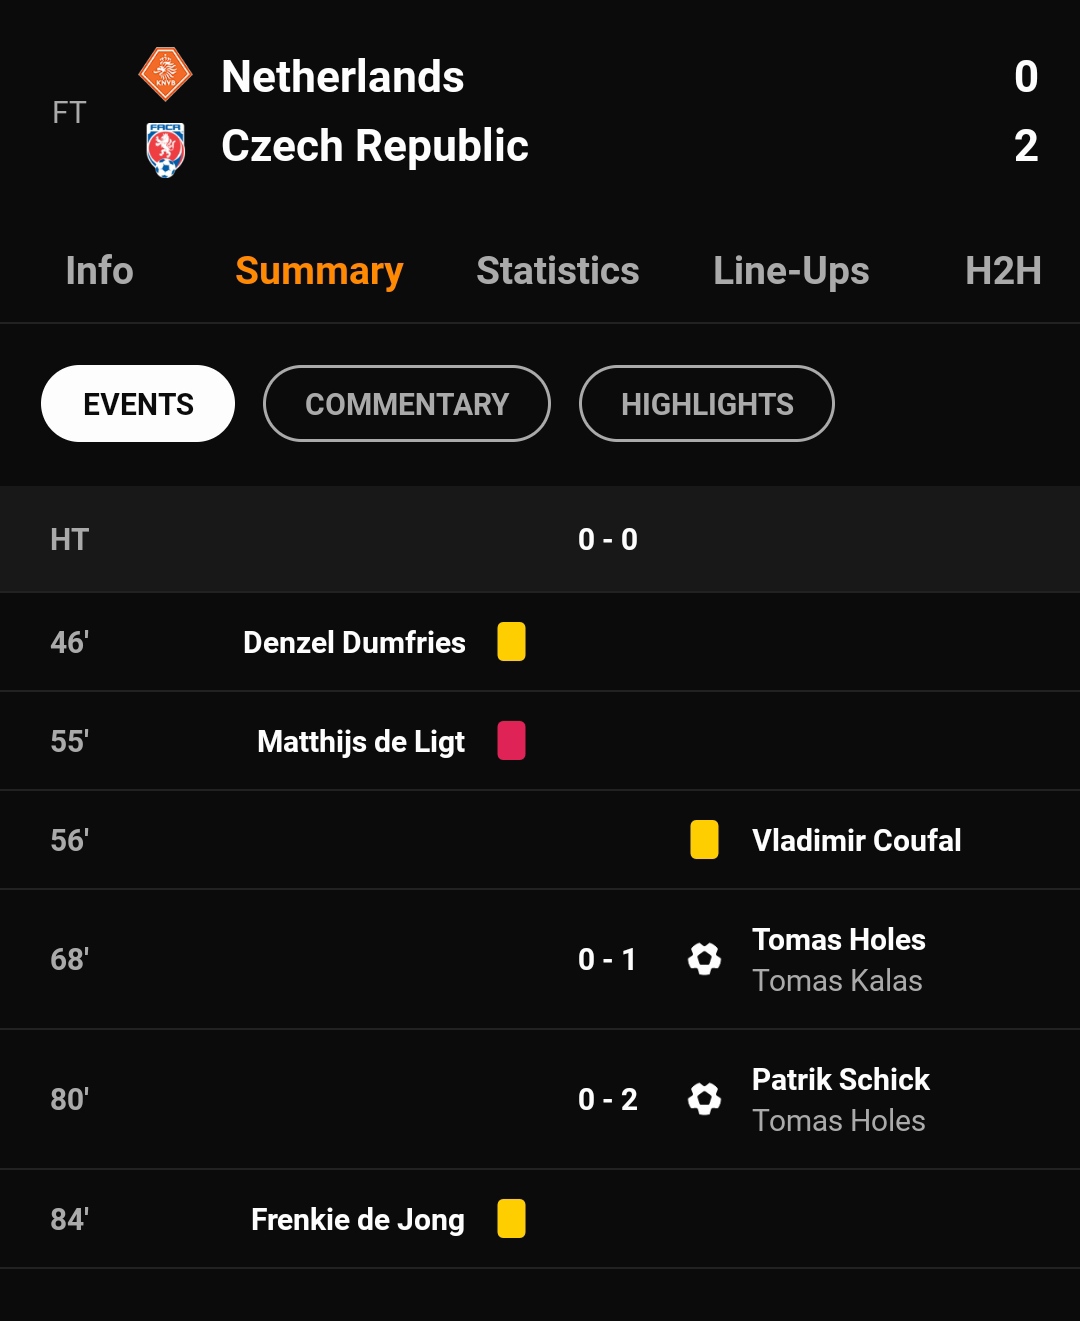Tap the goal ball icon for Patrik Schick
The image size is (1080, 1321).
click(704, 1099)
